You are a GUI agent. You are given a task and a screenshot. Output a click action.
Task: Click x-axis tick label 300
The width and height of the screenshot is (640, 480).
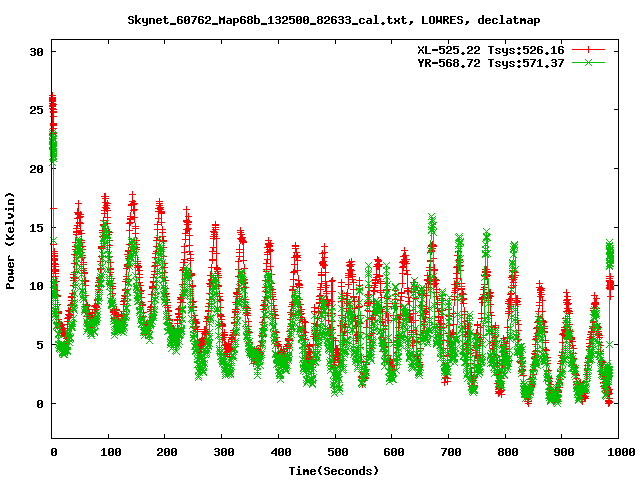tap(224, 452)
